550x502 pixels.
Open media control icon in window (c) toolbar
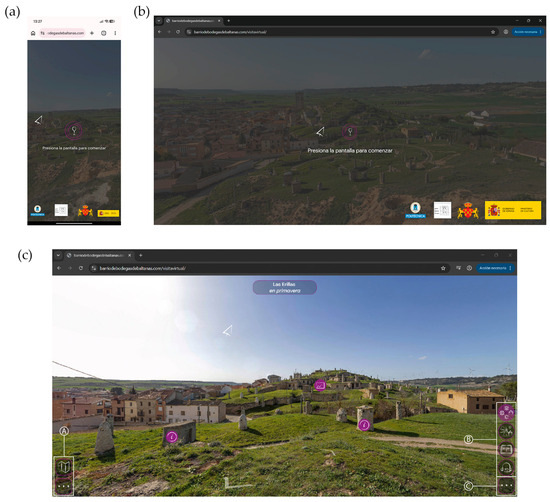pos(458,268)
